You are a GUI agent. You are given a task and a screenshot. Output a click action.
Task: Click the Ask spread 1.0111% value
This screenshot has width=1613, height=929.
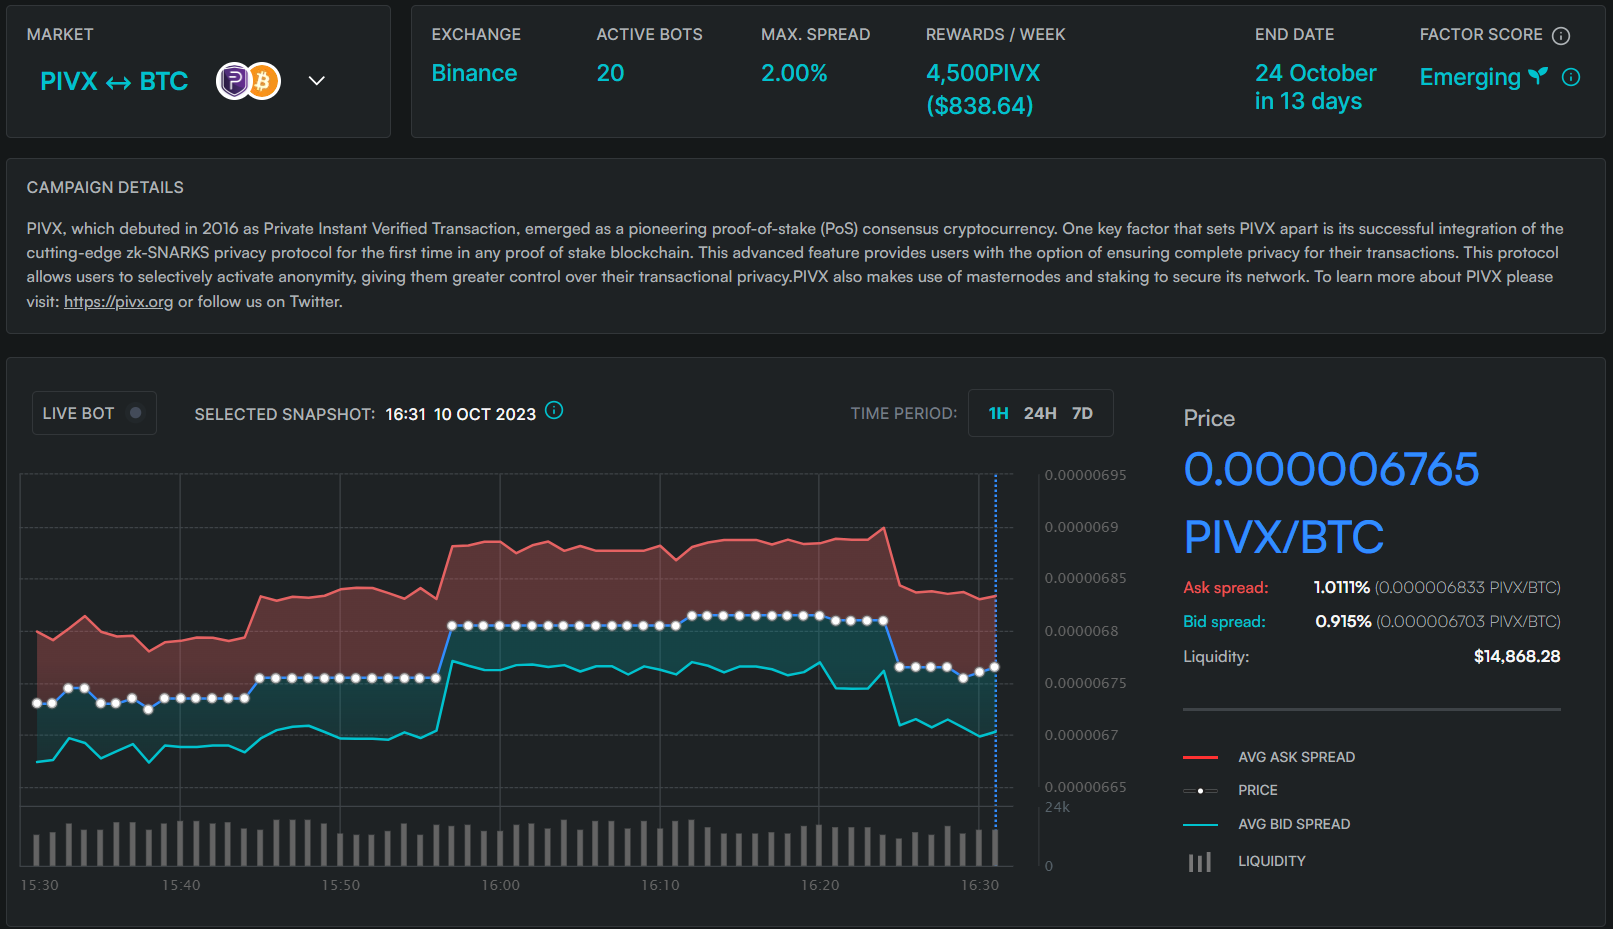1341,587
